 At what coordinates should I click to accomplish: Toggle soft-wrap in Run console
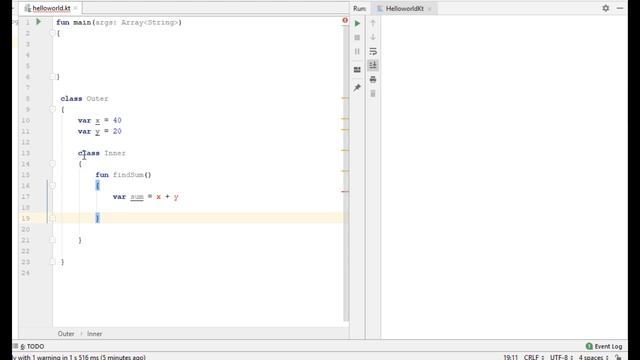pos(373,51)
